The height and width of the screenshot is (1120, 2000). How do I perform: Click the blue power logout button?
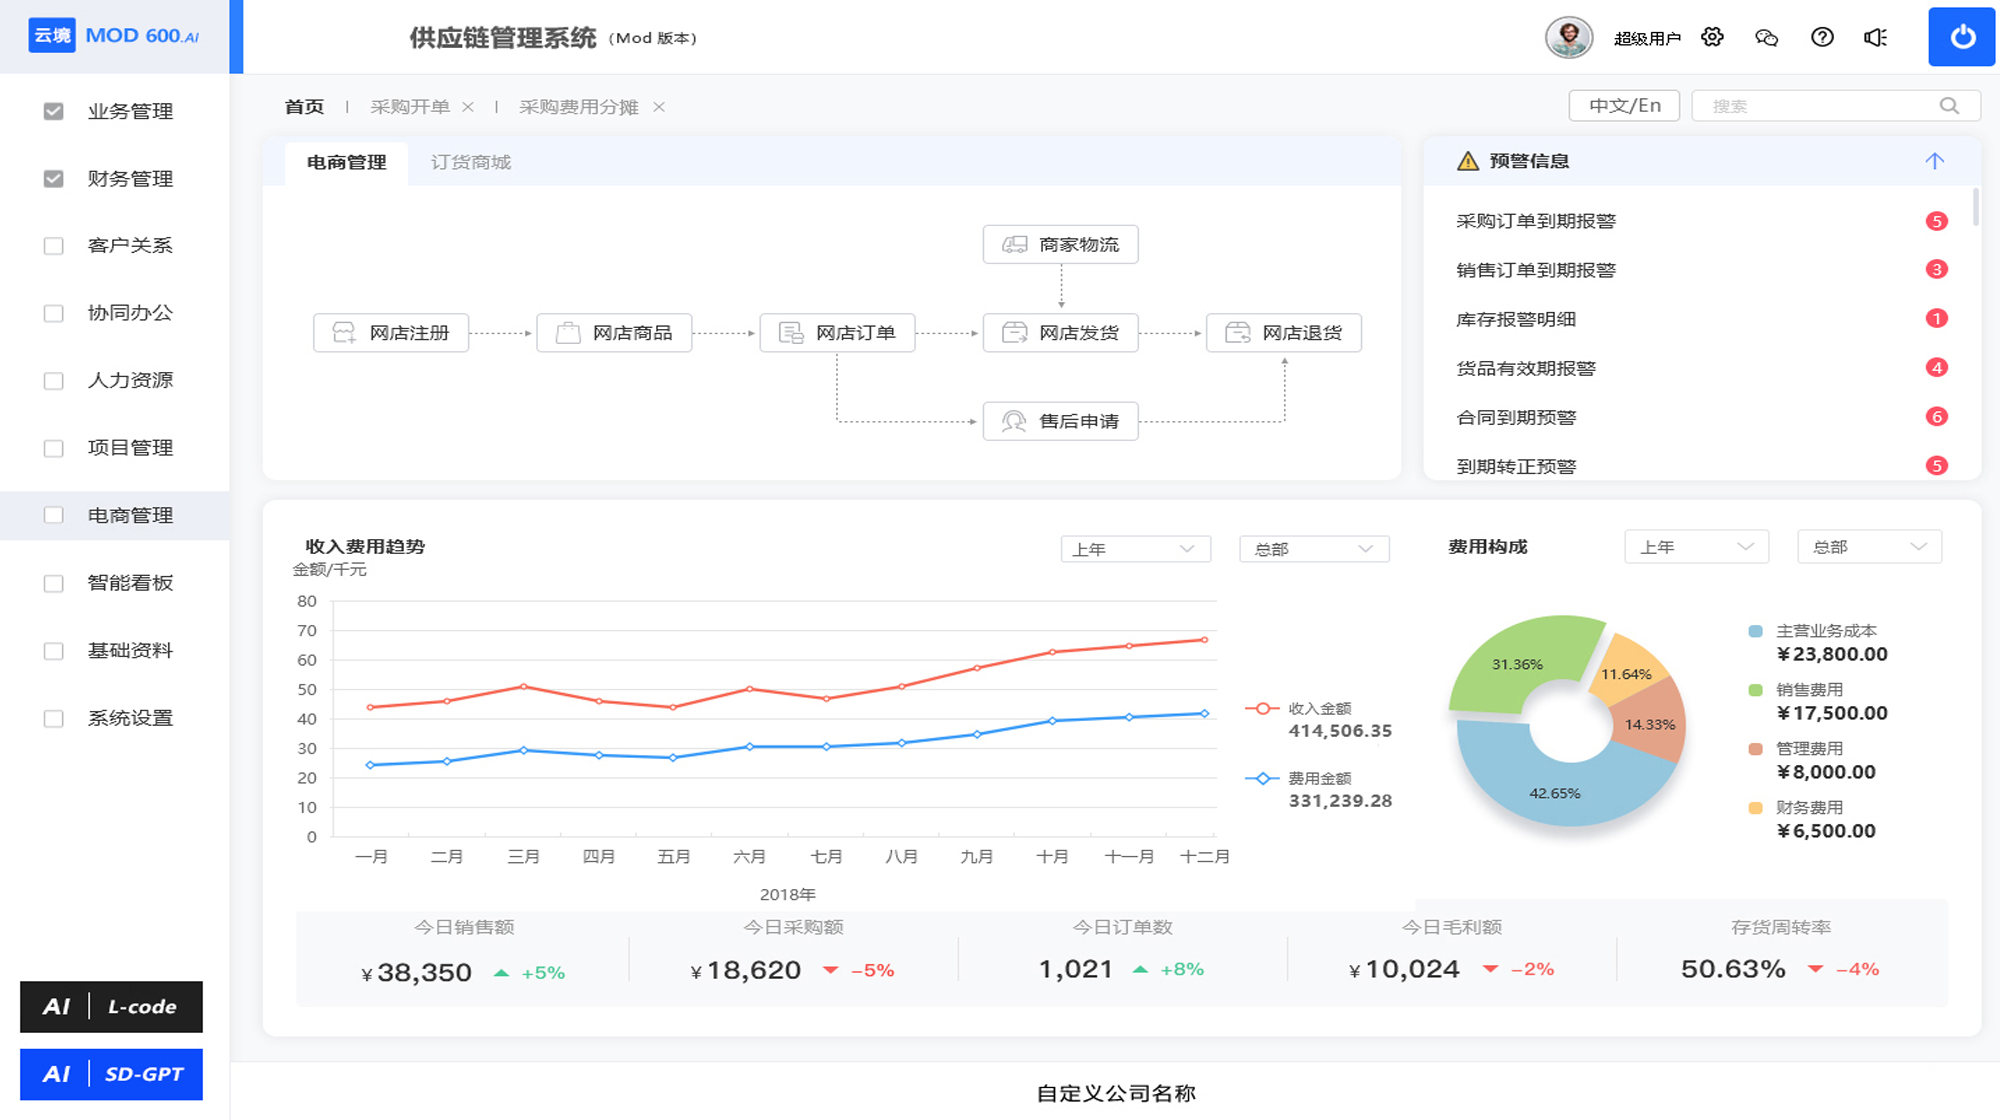(1961, 37)
